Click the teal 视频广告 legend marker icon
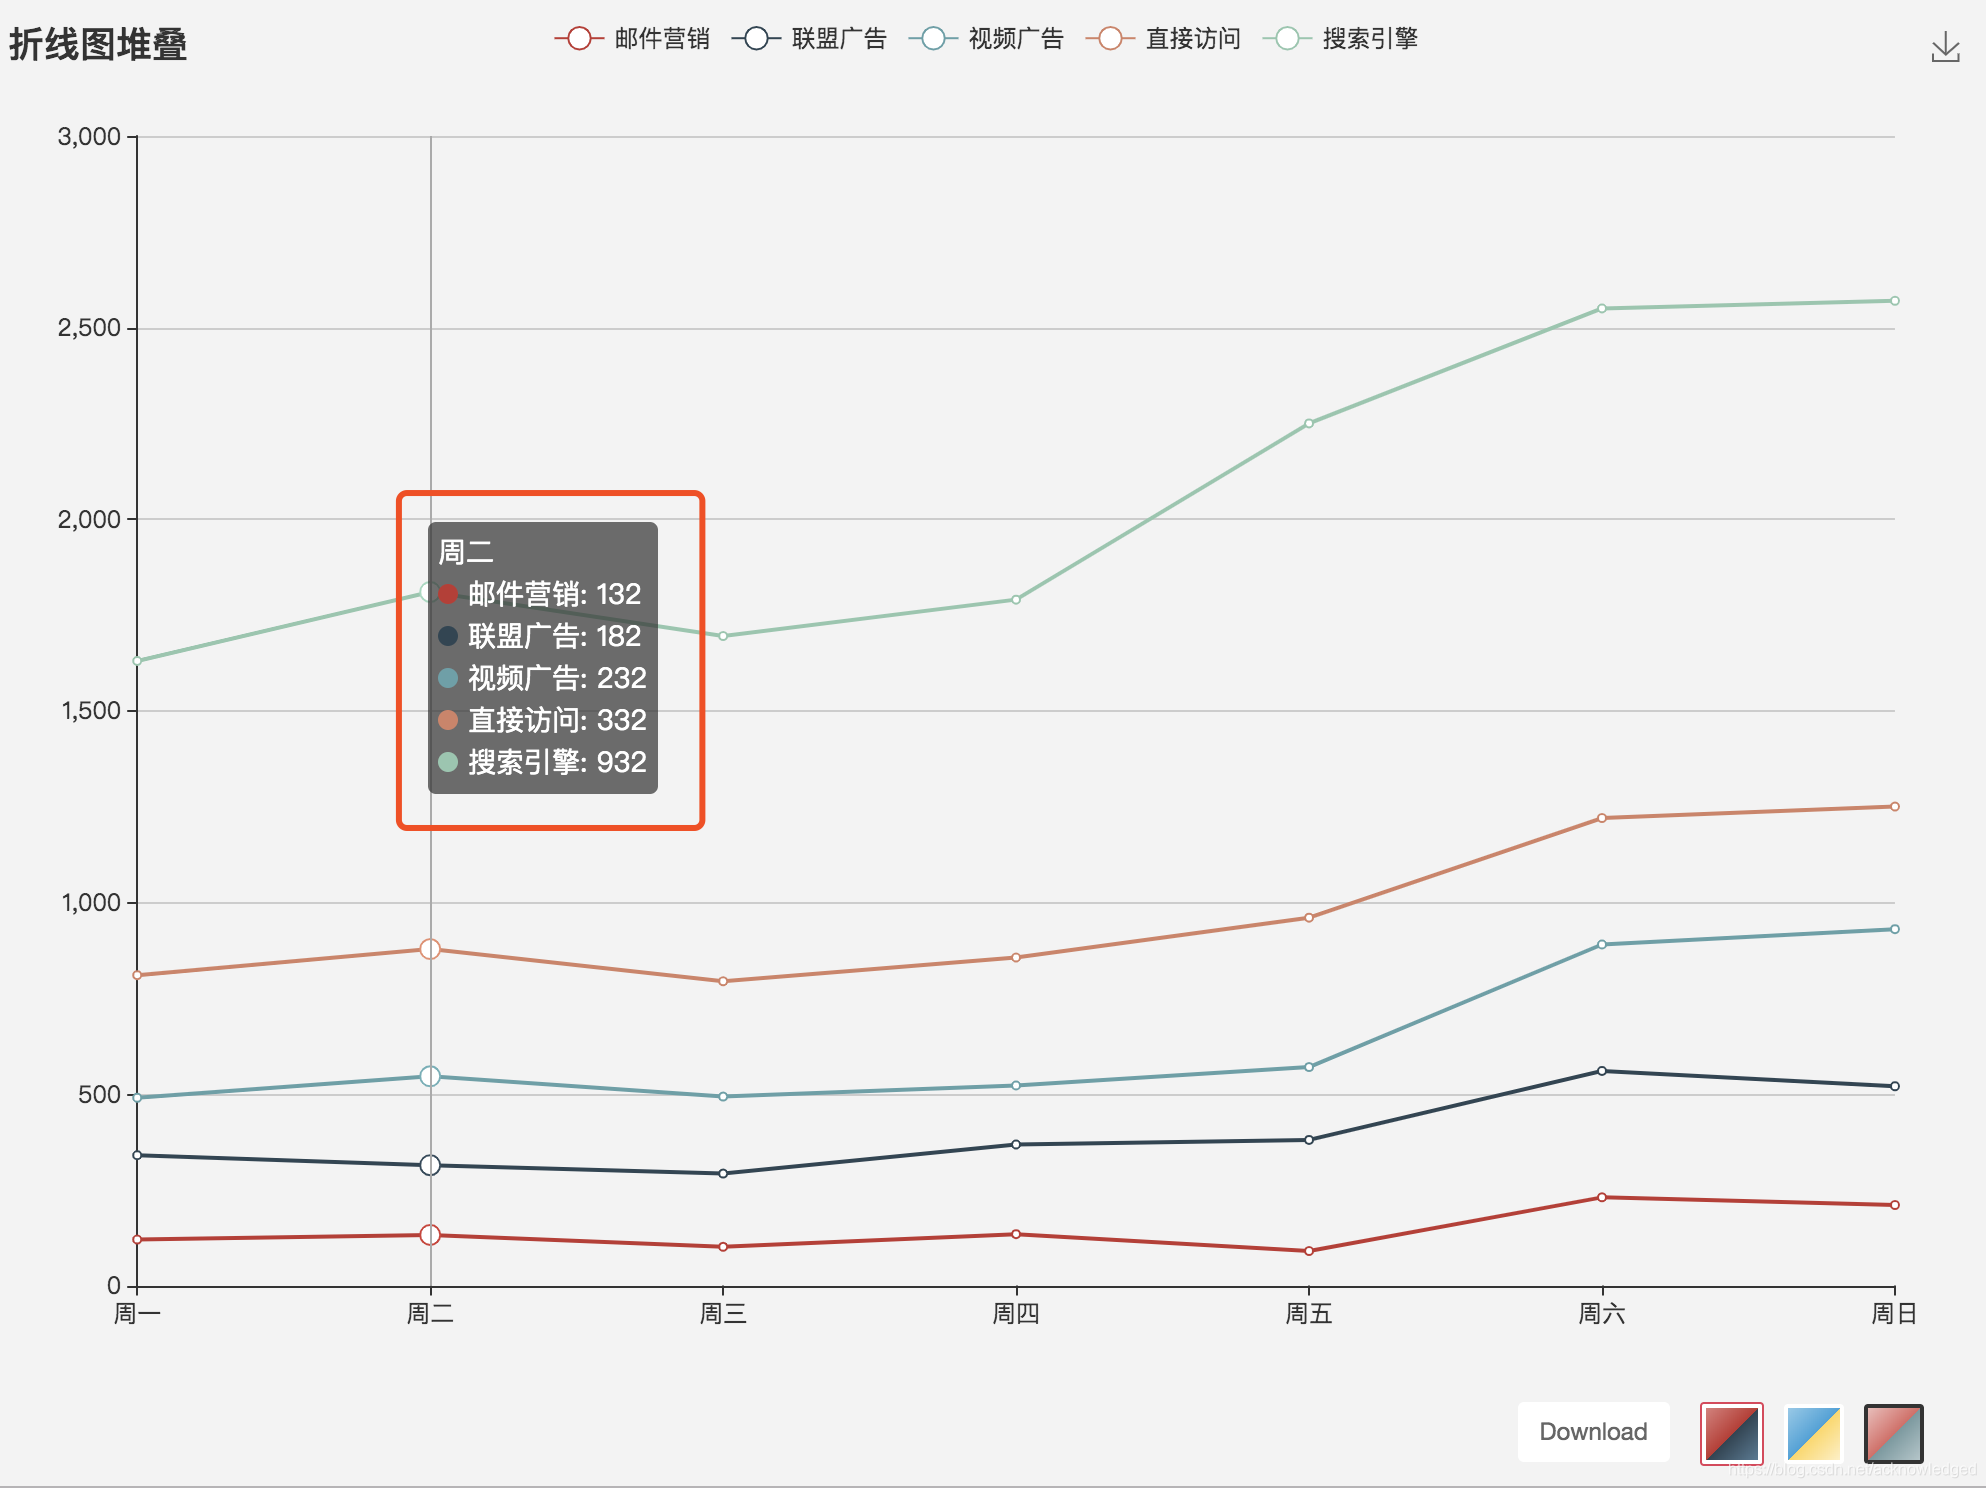Viewport: 1986px width, 1488px height. pos(933,38)
